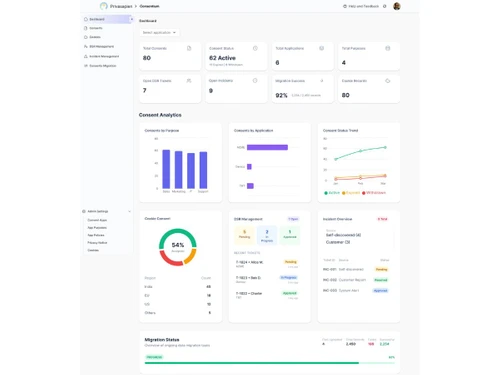Click the Pending badge on first ticket
500x375 pixels.
(x=291, y=262)
